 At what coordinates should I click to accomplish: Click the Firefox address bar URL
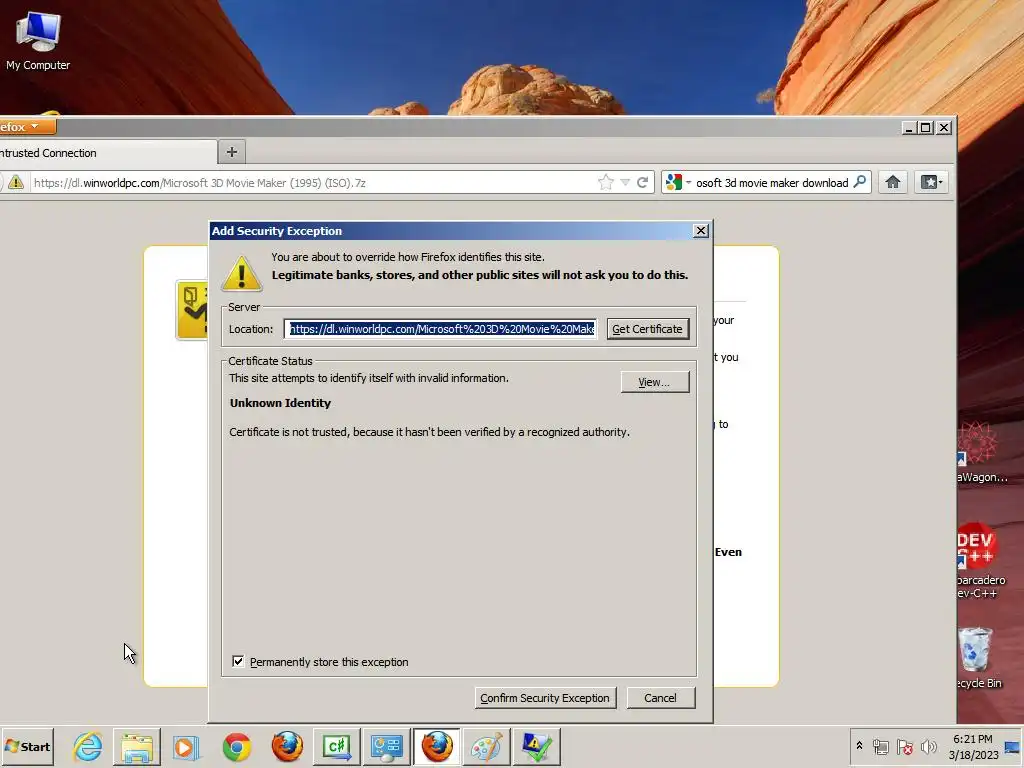[x=313, y=183]
